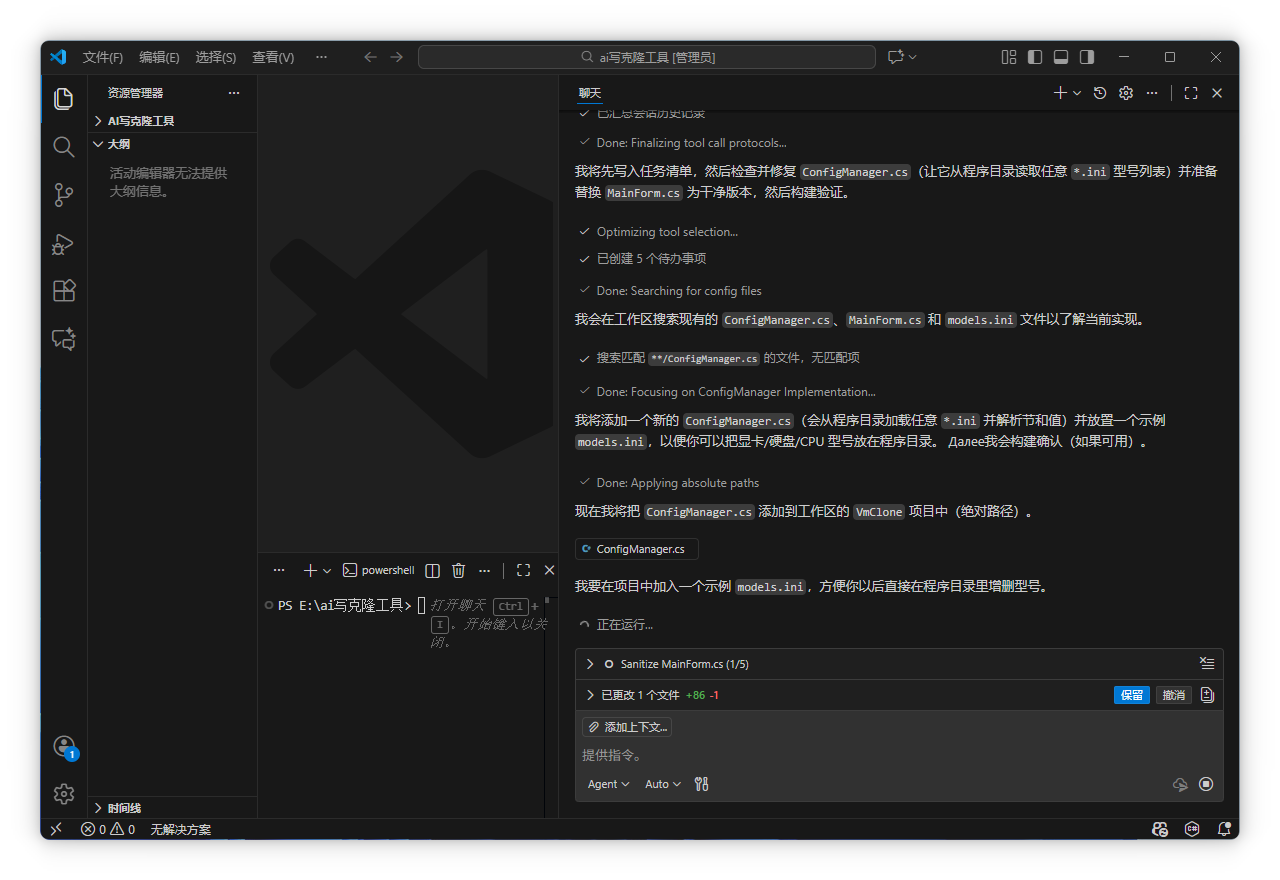This screenshot has height=880, width=1280.
Task: Open the Agent mode dropdown
Action: [608, 784]
